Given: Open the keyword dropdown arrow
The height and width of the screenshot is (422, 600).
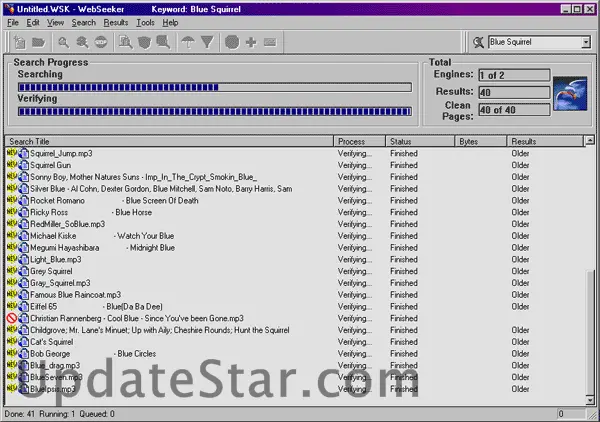Looking at the screenshot, I should tap(586, 42).
